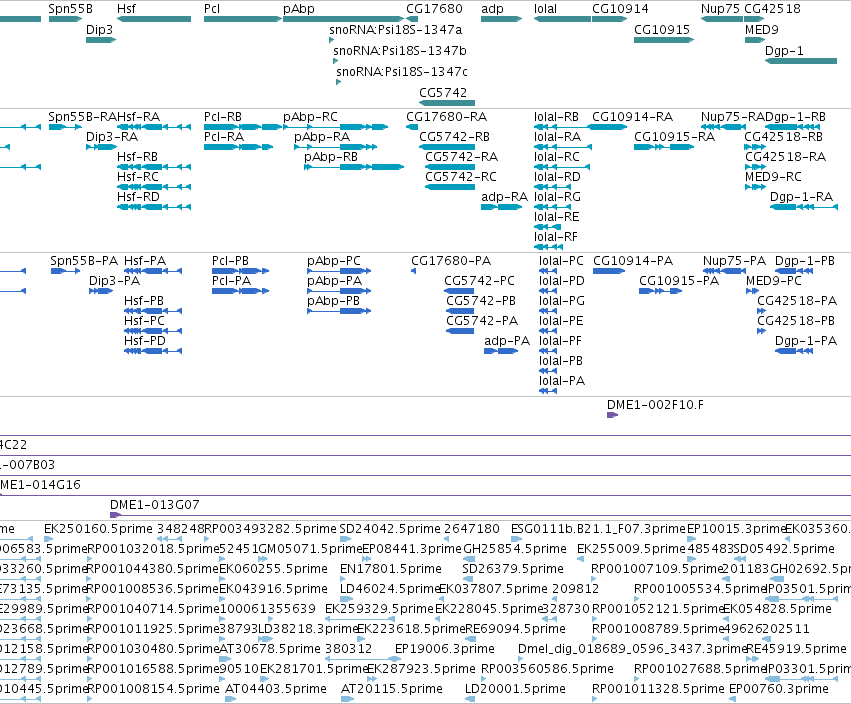Select the Hsf gene arrow glyph
This screenshot has width=851, height=704.
[x=154, y=19]
